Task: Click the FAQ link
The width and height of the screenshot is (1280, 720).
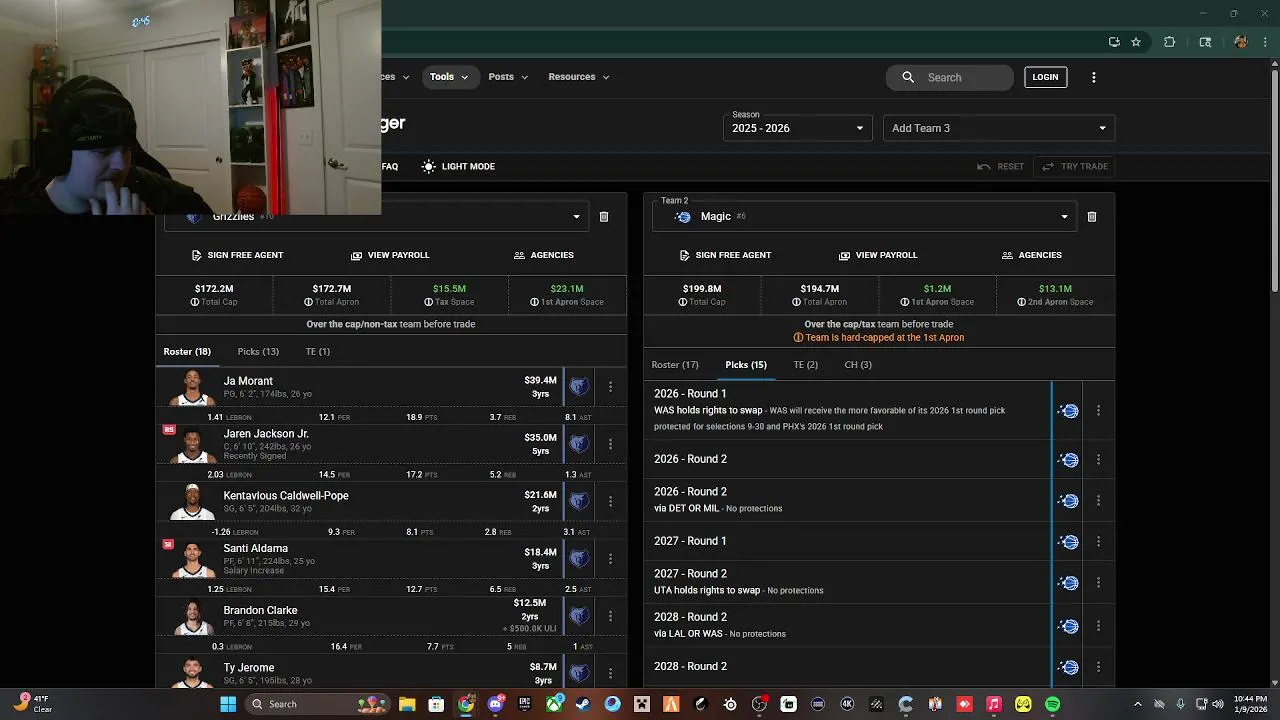Action: (390, 166)
